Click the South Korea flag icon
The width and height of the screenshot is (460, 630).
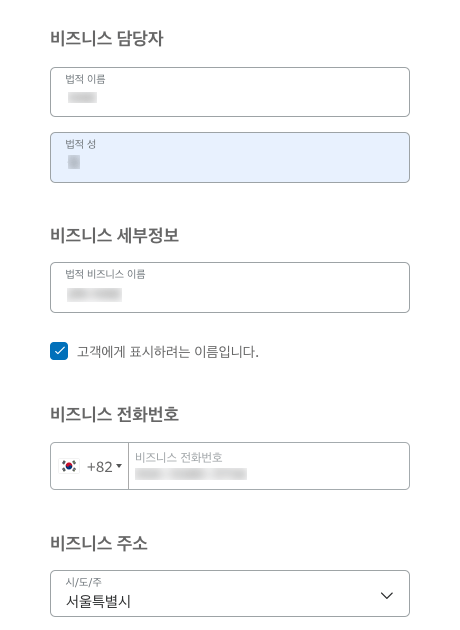click(x=69, y=466)
